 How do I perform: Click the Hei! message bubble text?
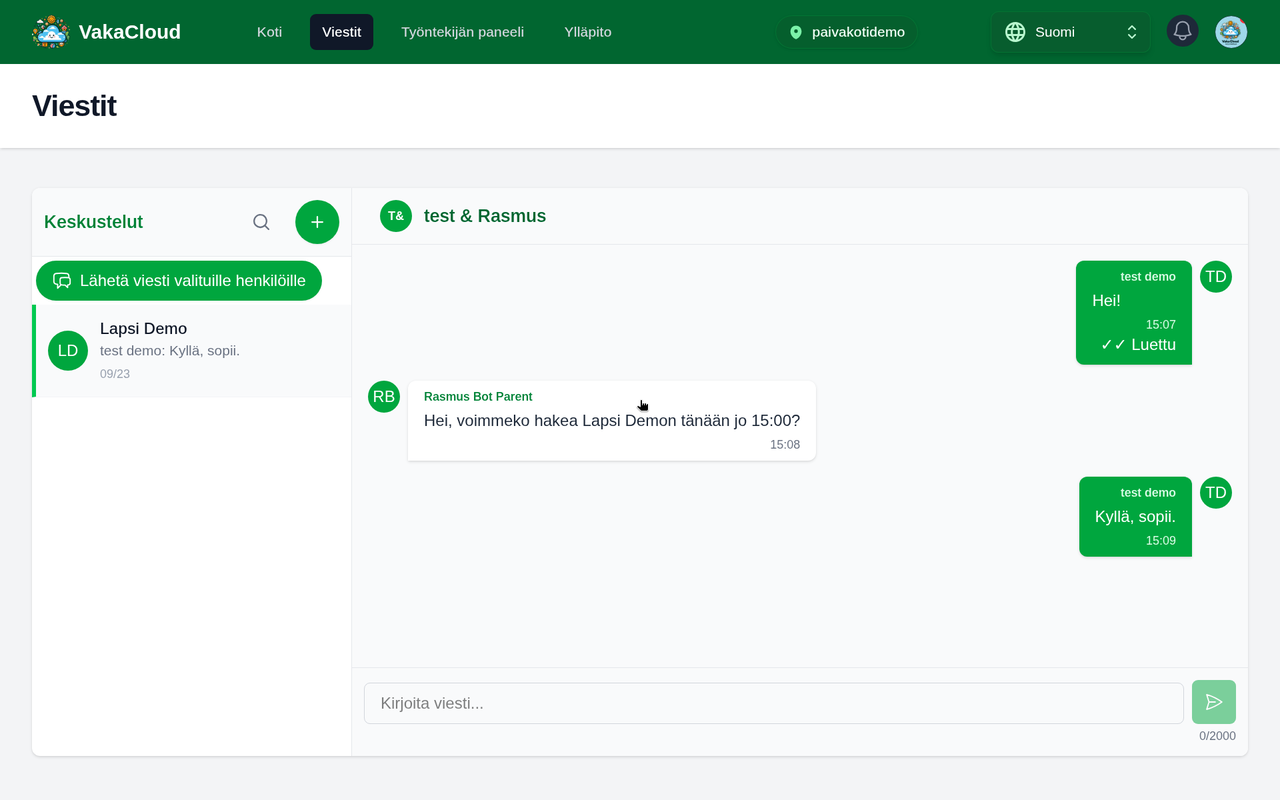click(x=1106, y=300)
